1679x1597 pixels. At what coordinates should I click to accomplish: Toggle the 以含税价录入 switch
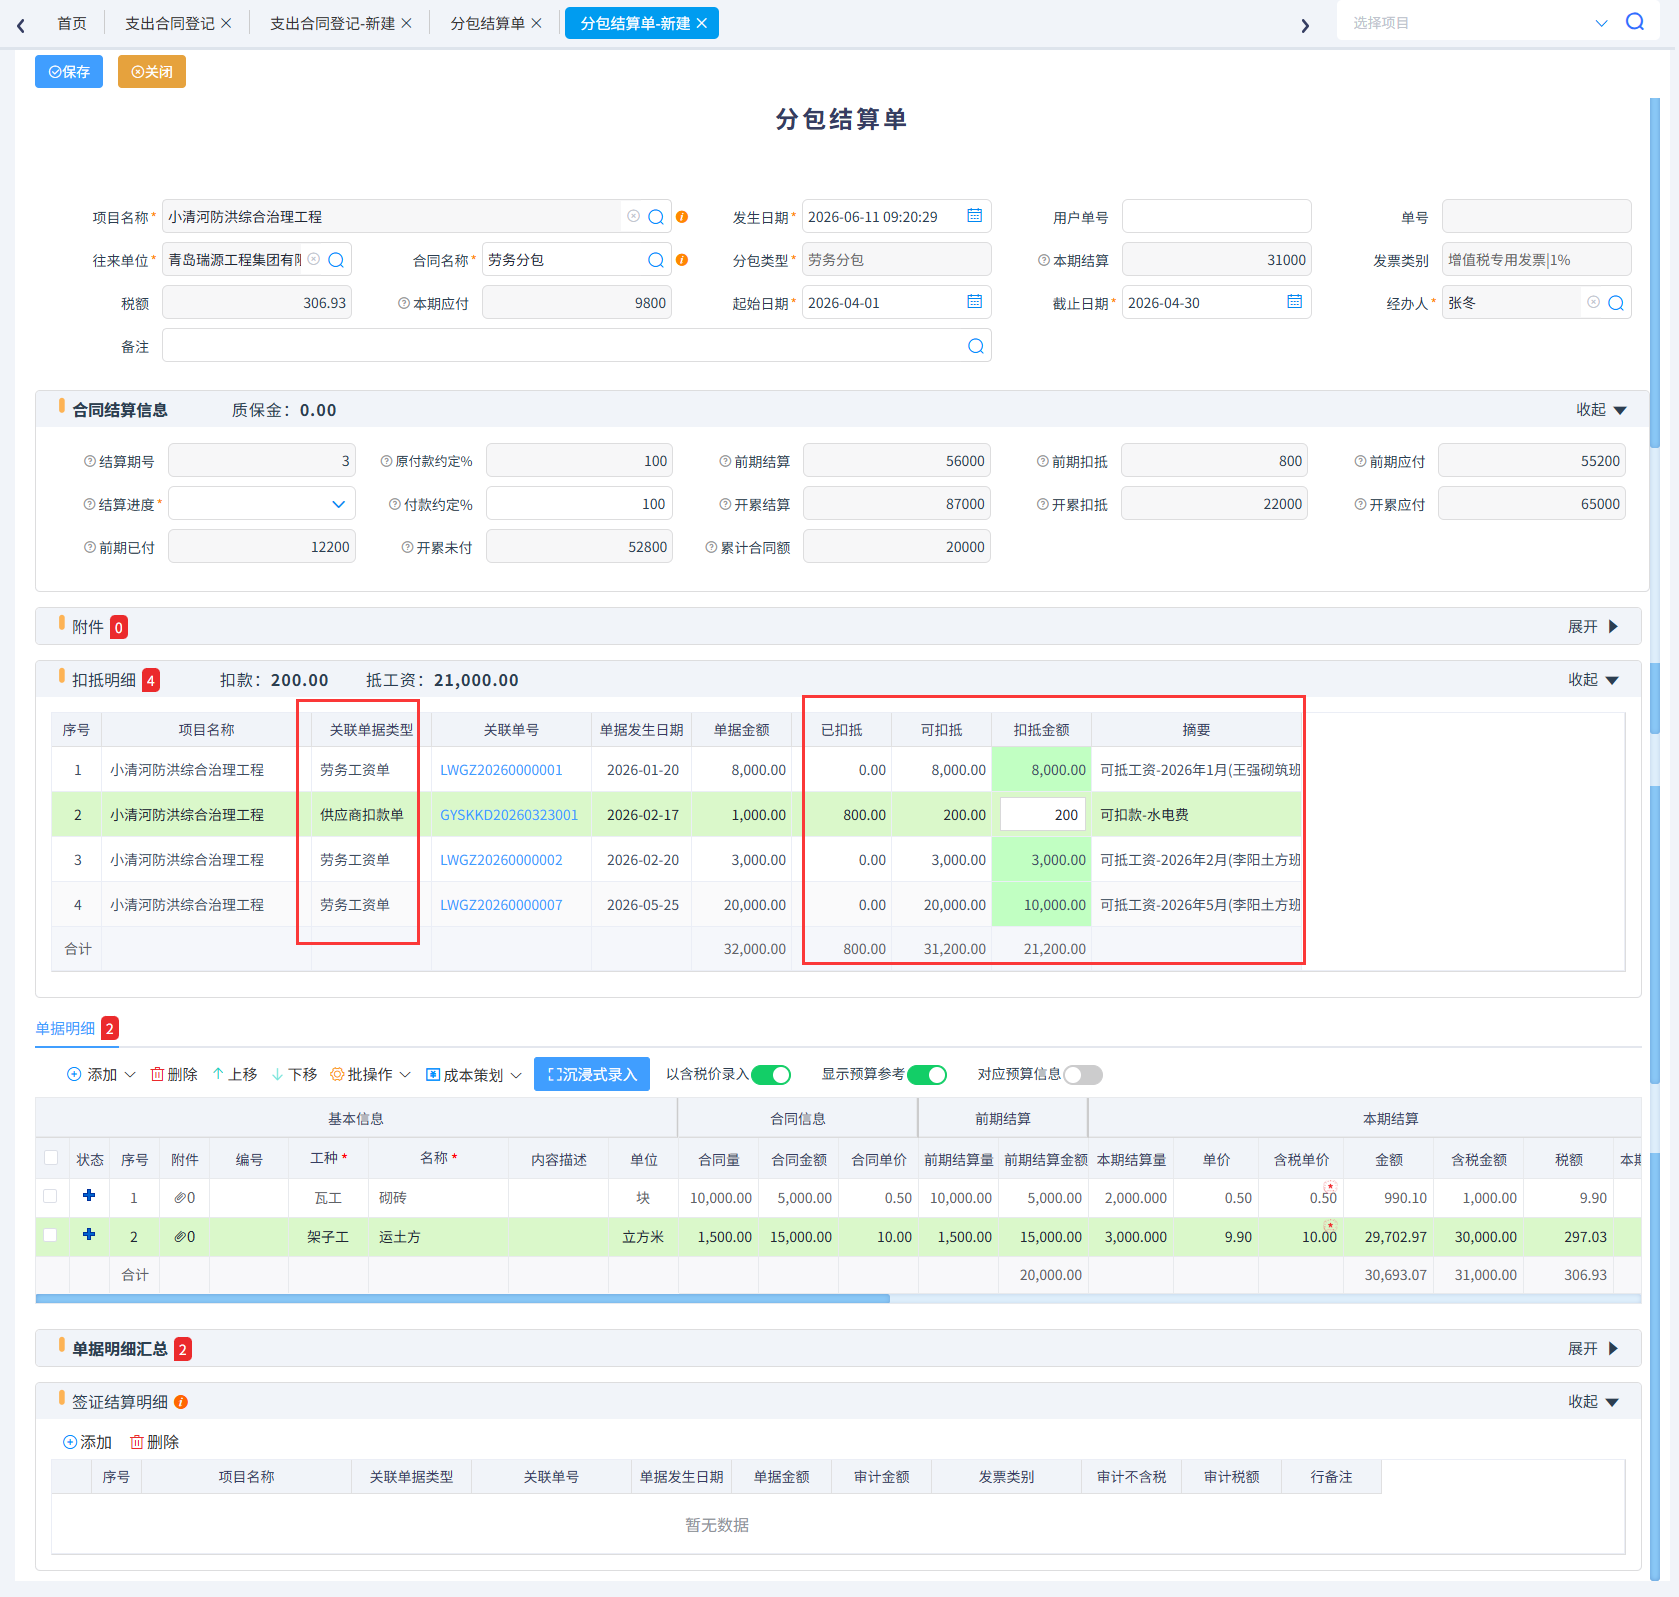pos(771,1075)
